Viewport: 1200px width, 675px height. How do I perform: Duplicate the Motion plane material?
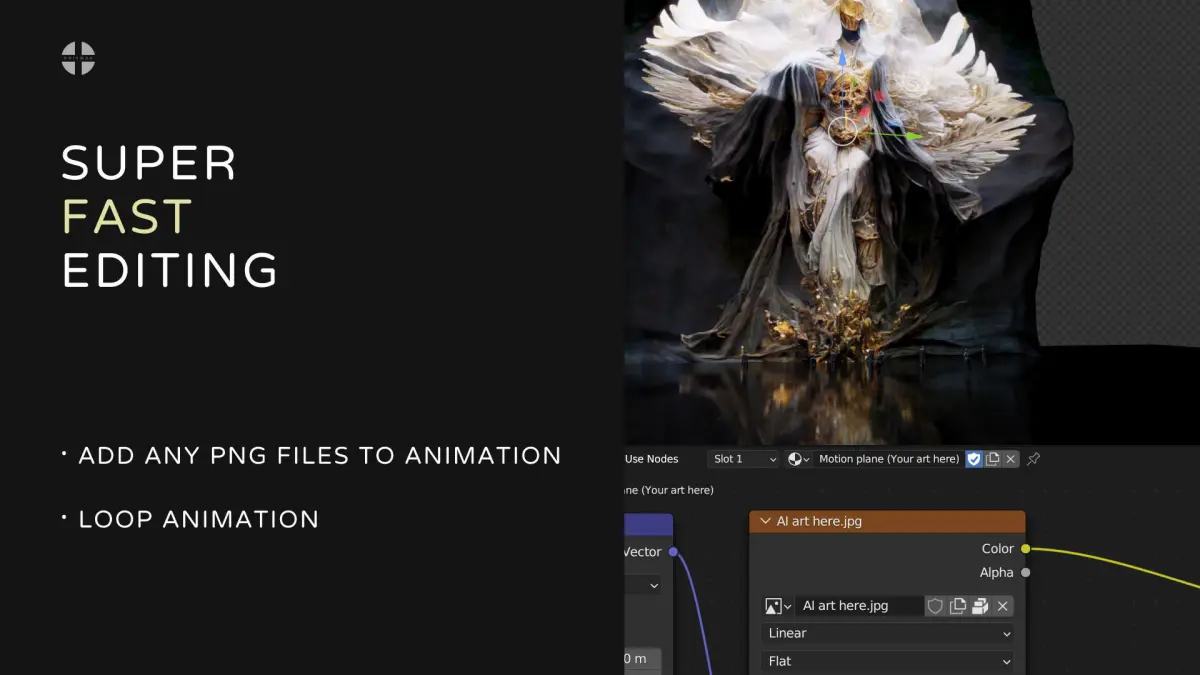tap(992, 459)
